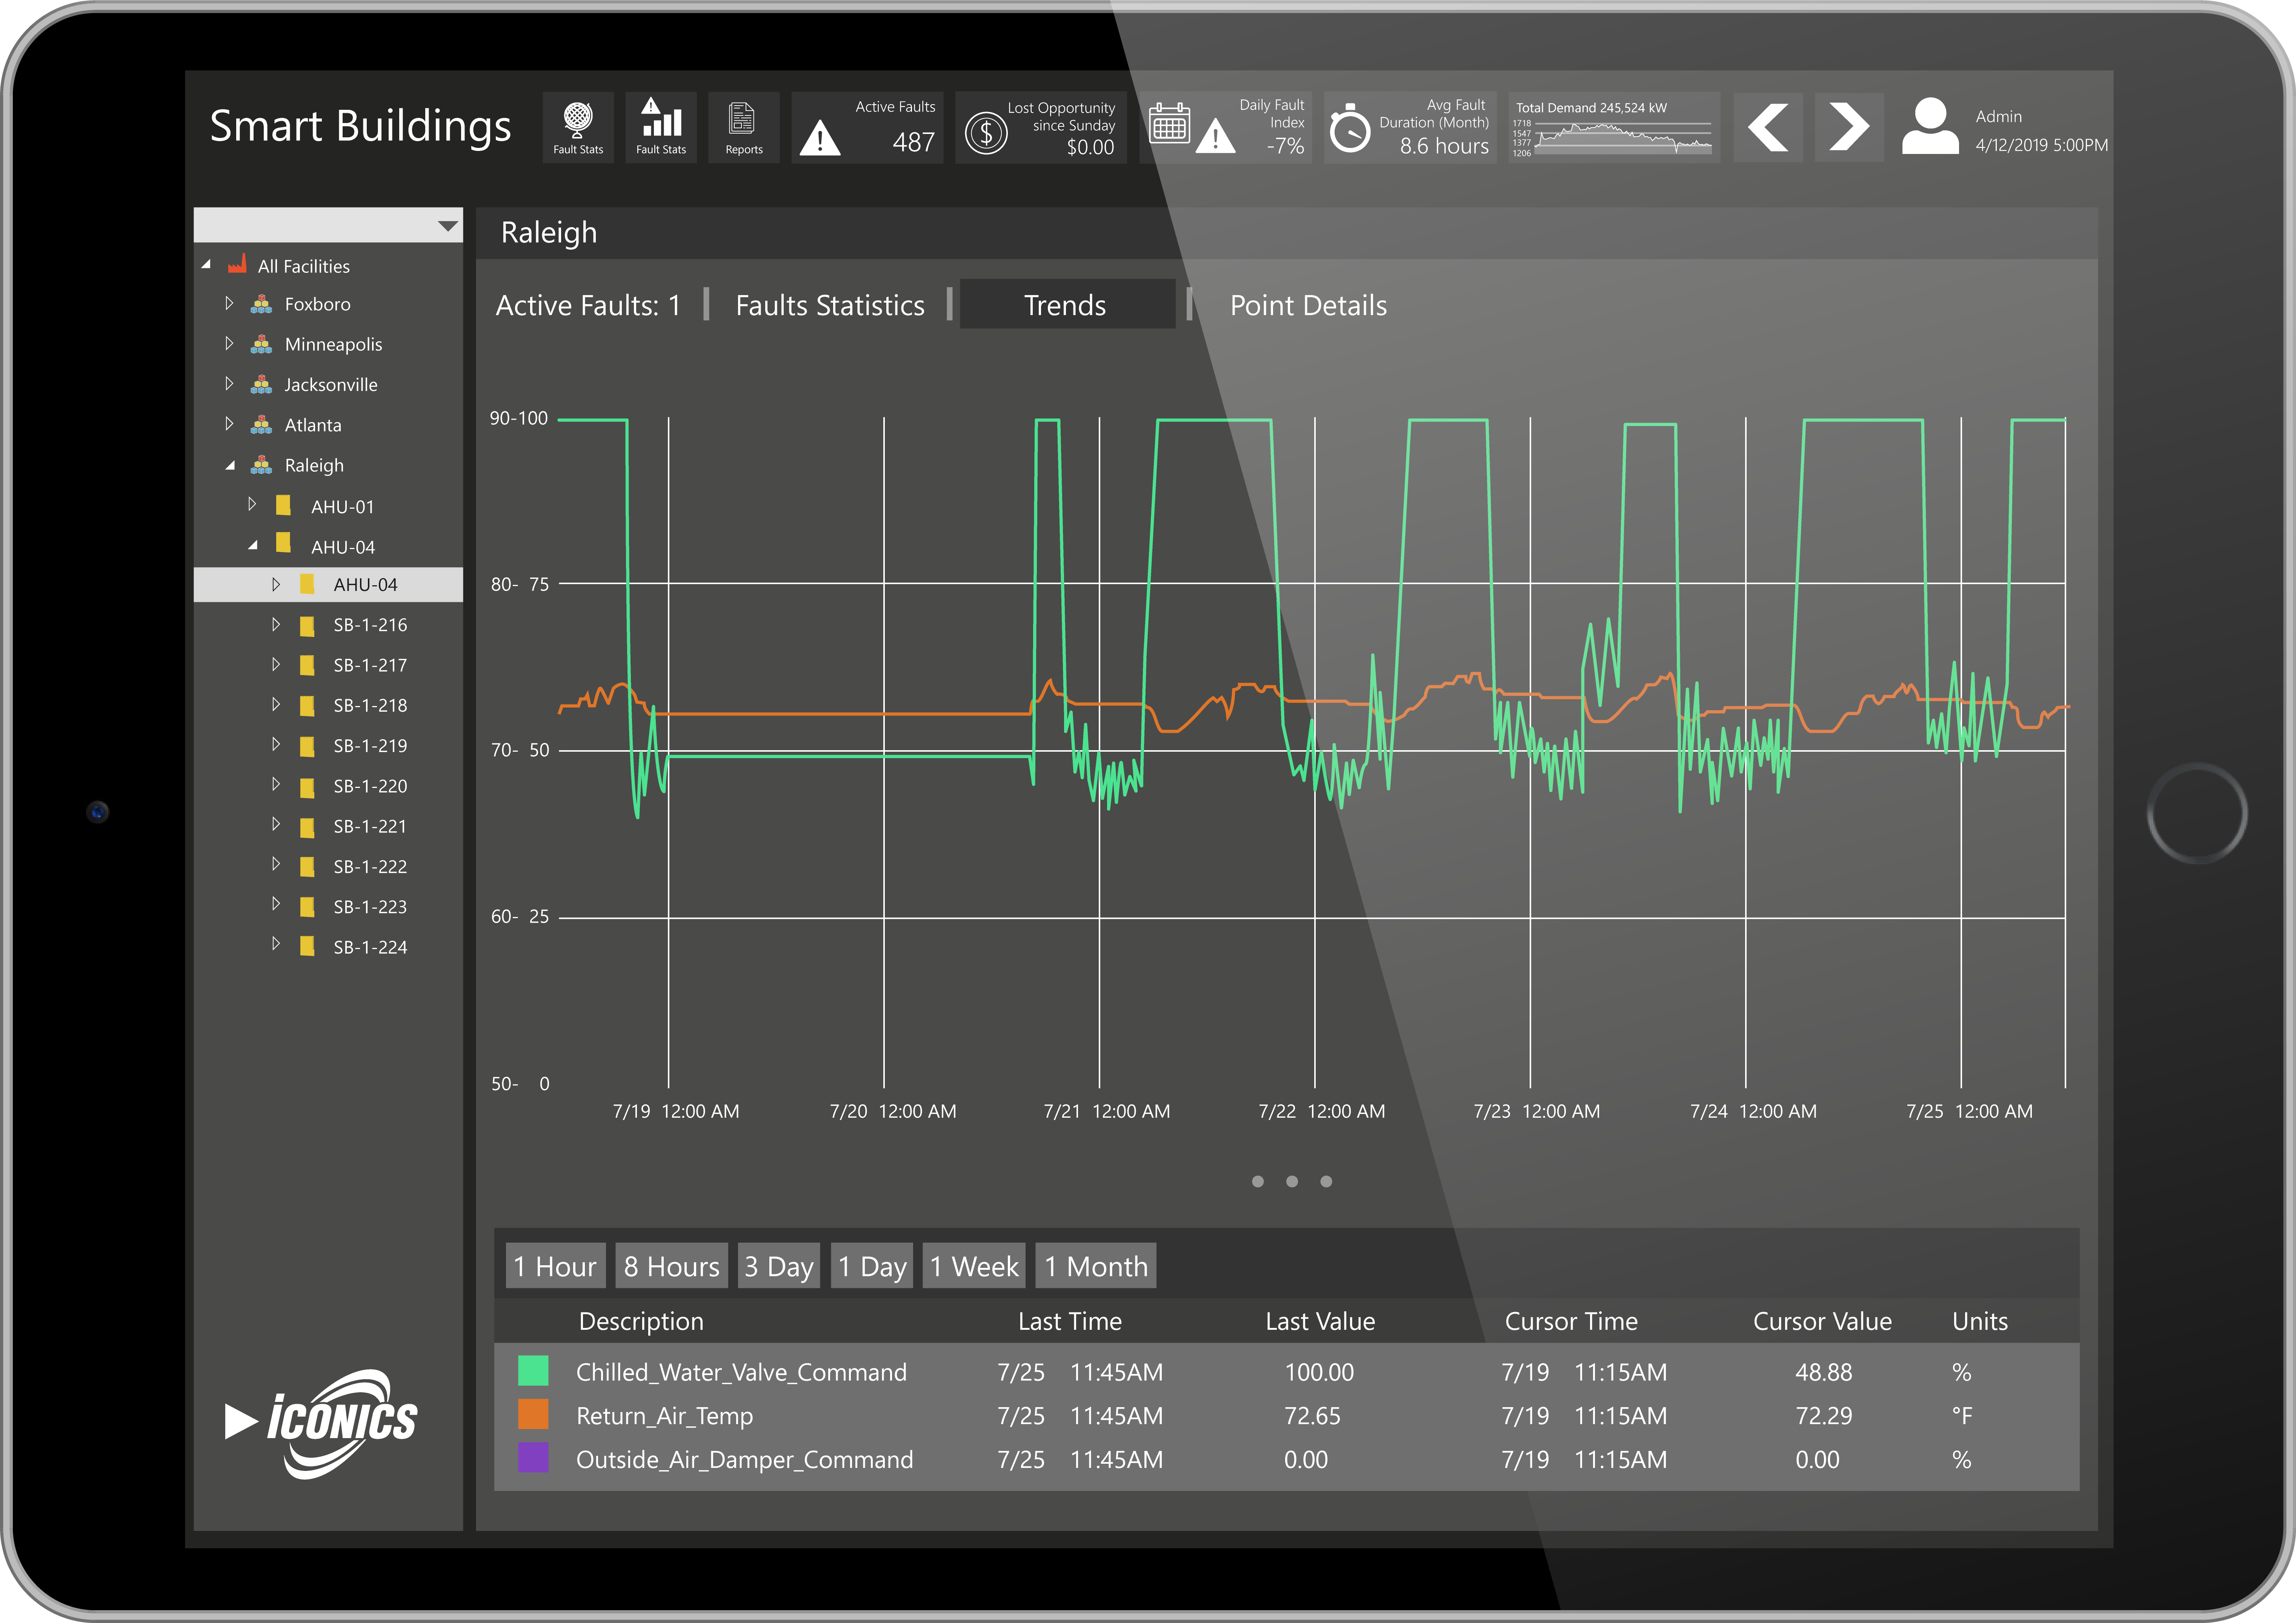
Task: Go back with the left arrow
Action: coord(1768,128)
